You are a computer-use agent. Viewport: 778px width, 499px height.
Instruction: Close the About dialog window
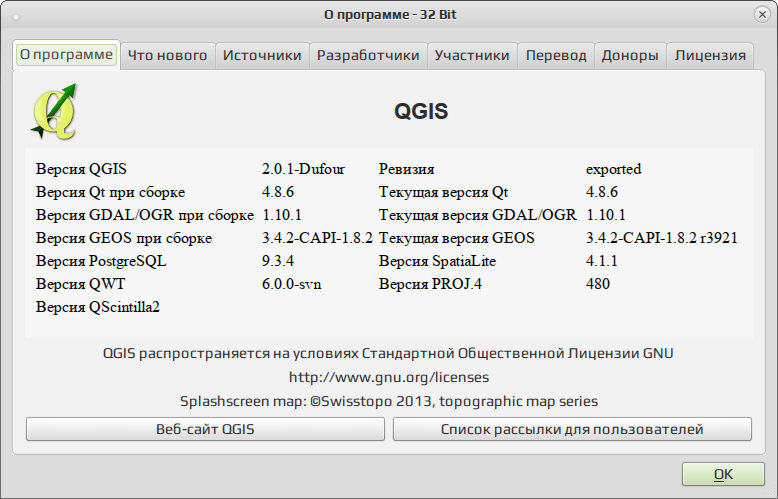pyautogui.click(x=762, y=14)
